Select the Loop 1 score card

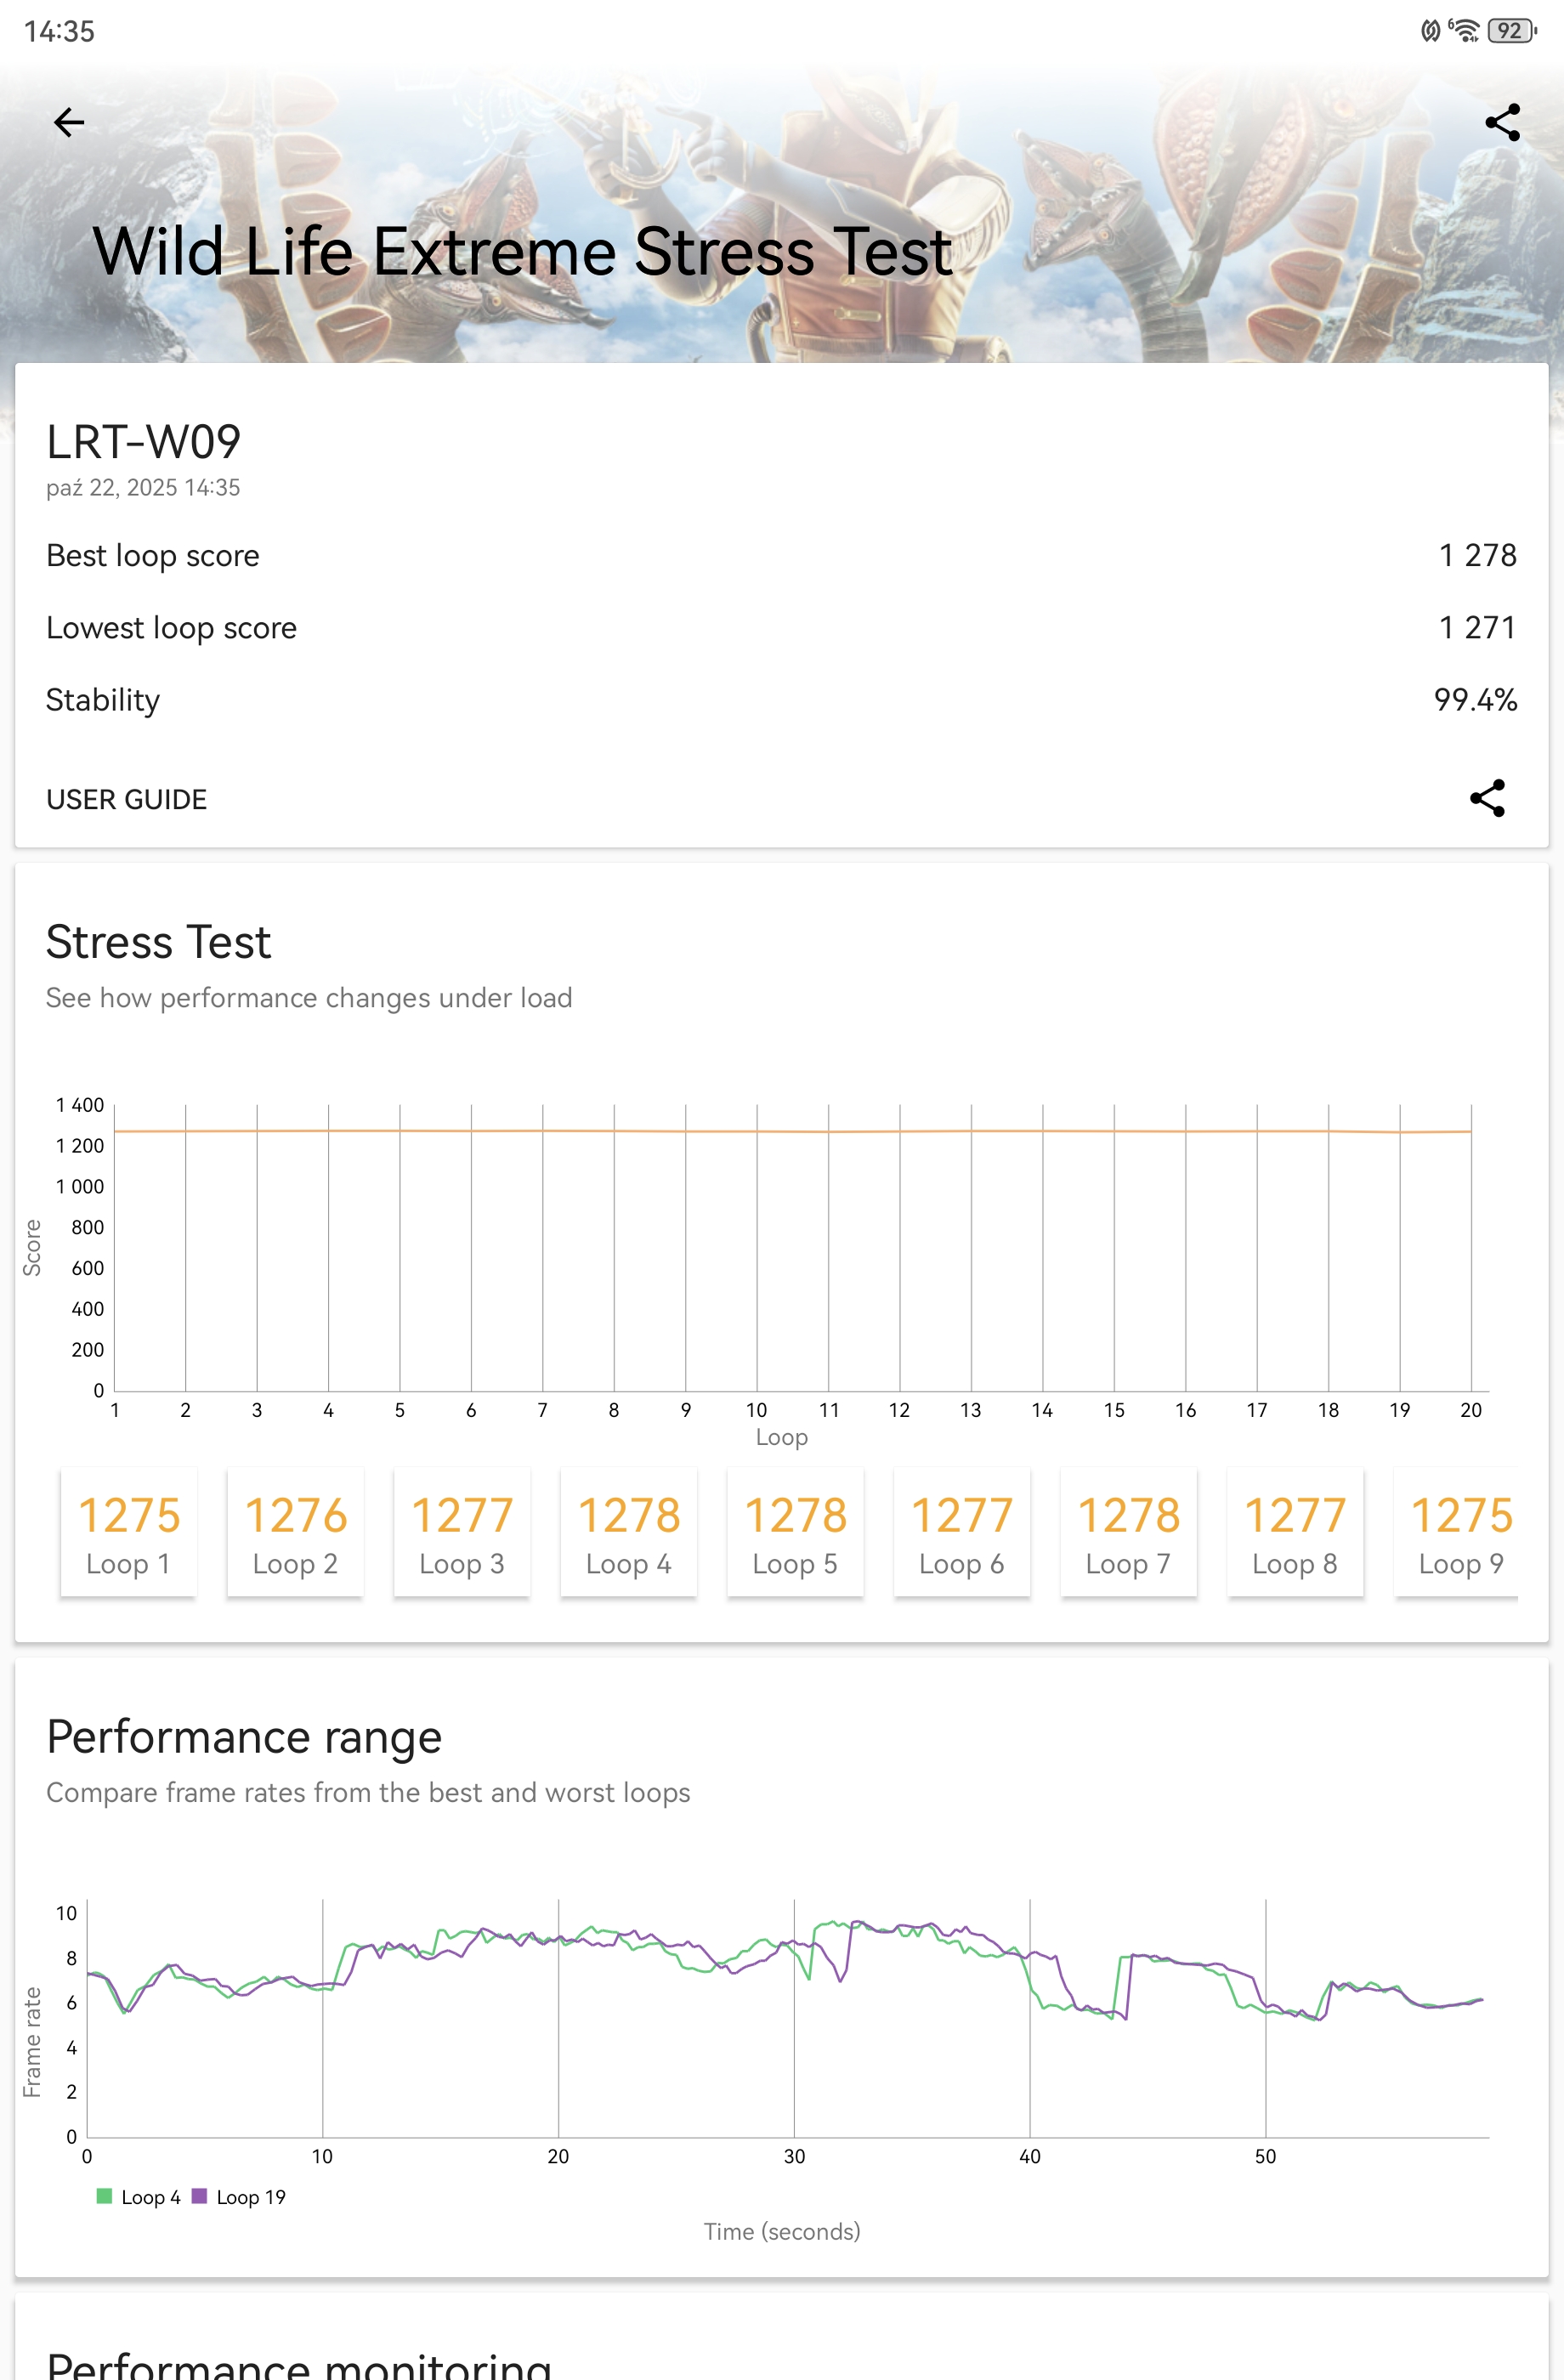[x=129, y=1532]
